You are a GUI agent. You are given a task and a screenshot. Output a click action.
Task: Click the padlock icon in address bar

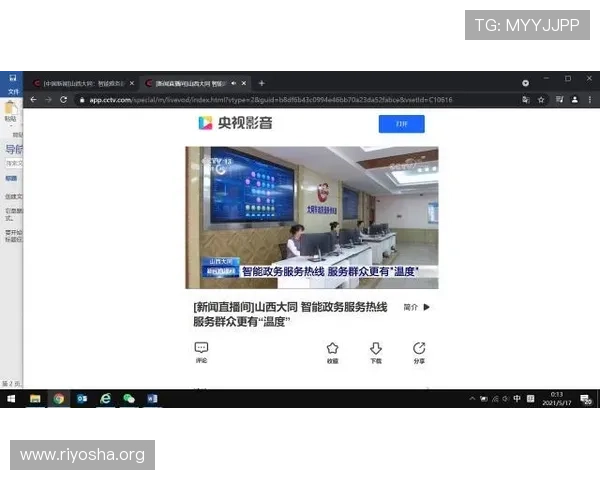coord(82,100)
